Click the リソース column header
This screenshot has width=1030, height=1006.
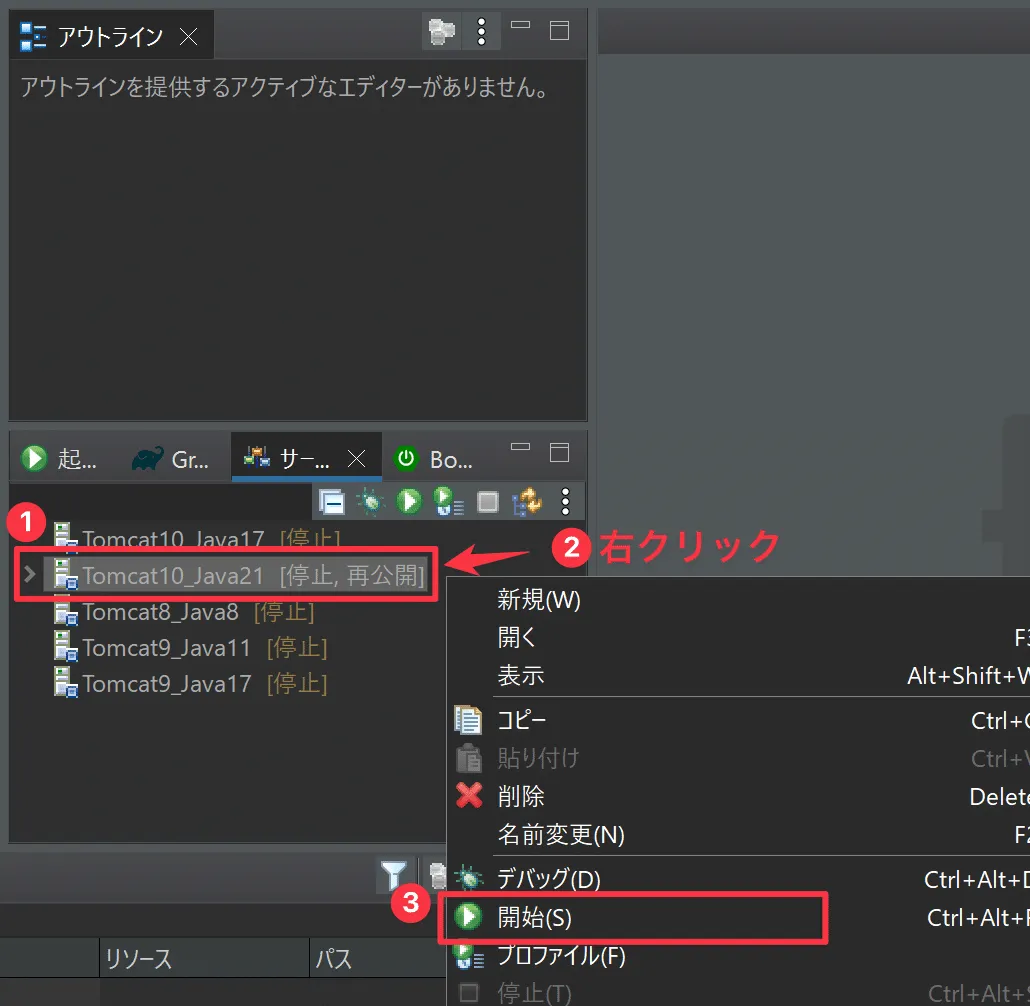click(204, 958)
